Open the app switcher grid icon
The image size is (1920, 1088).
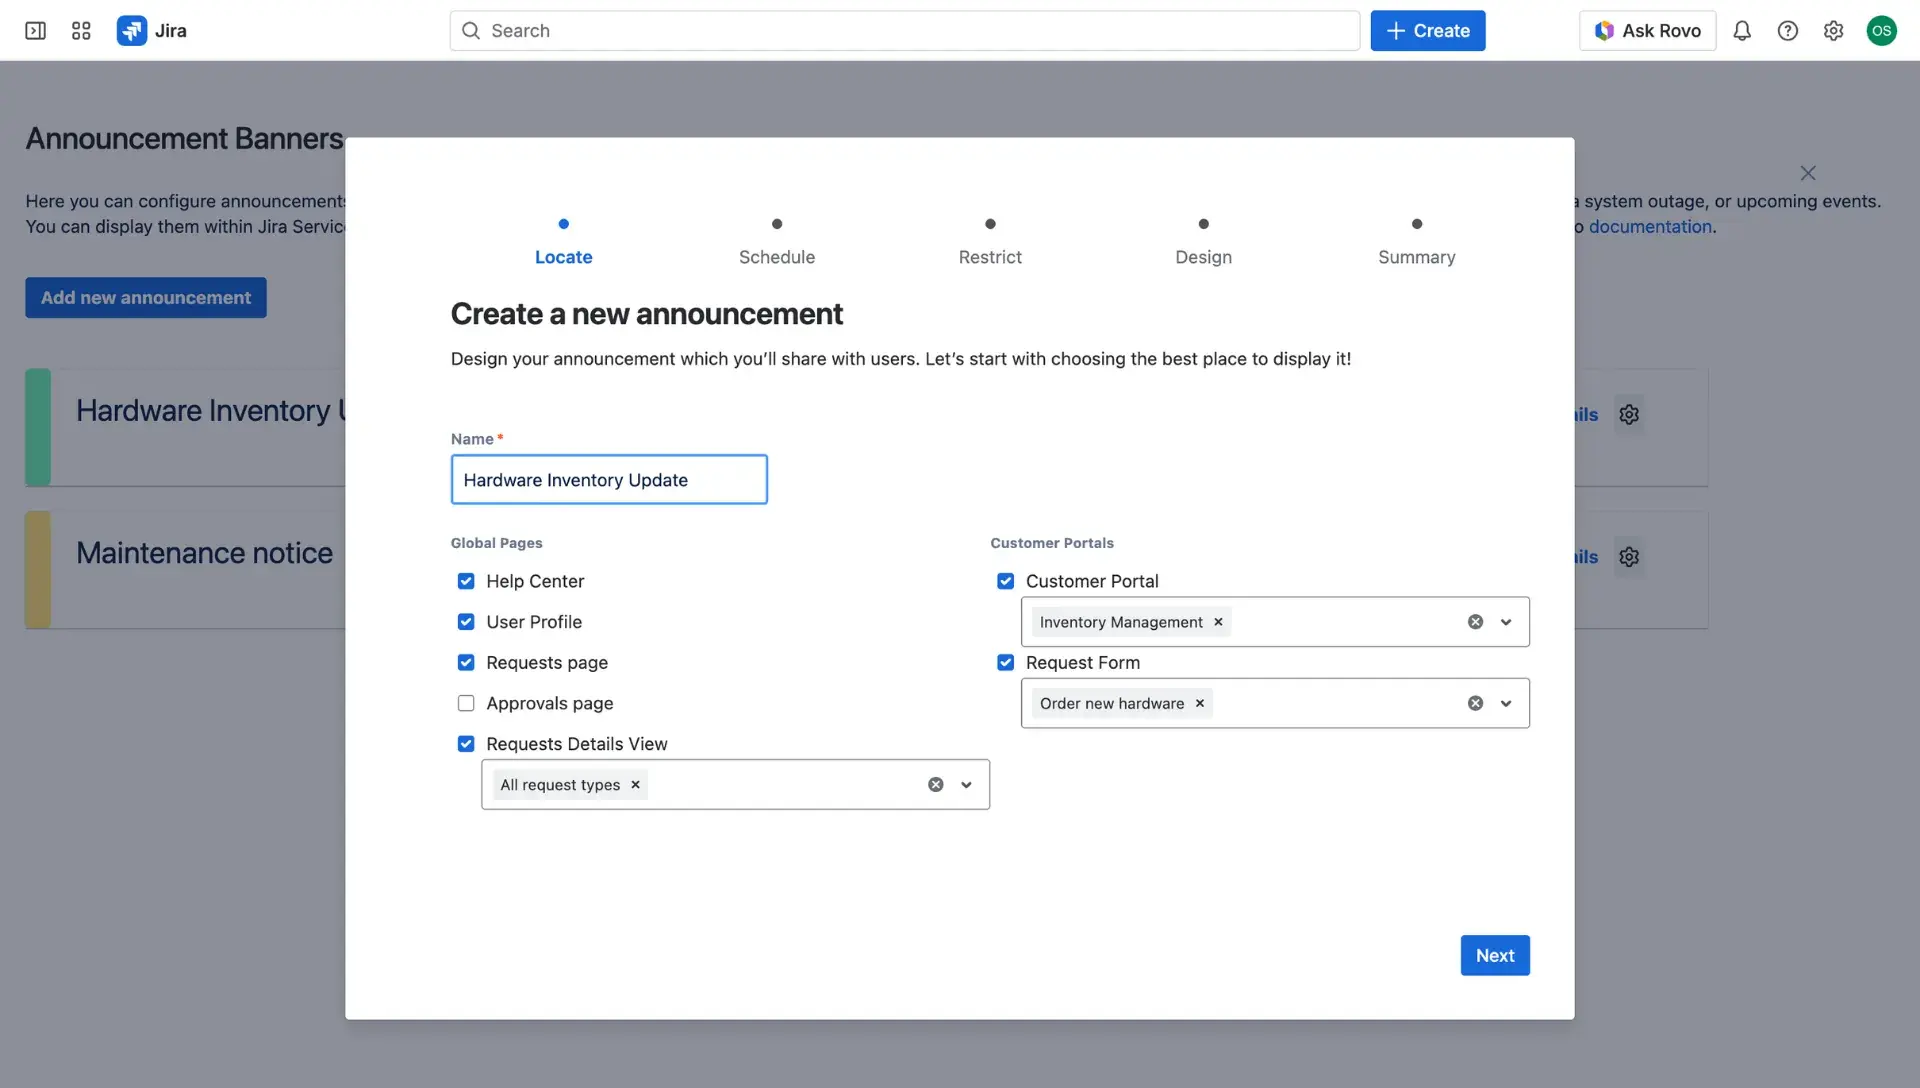click(81, 30)
